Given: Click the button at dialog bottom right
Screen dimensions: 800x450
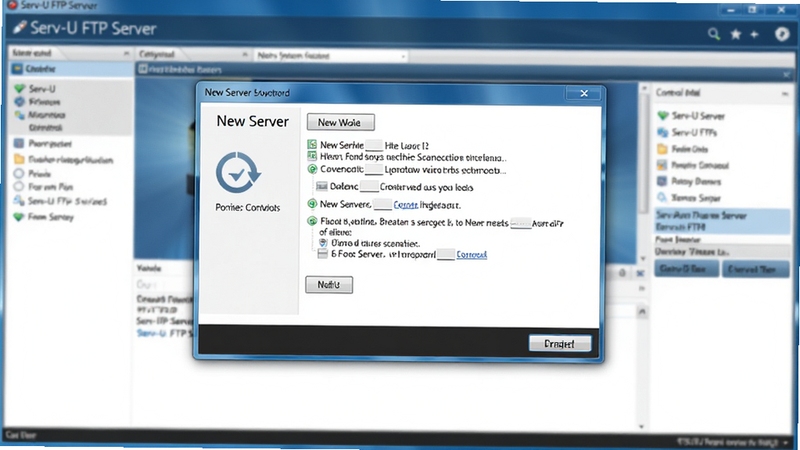Looking at the screenshot, I should pyautogui.click(x=560, y=343).
